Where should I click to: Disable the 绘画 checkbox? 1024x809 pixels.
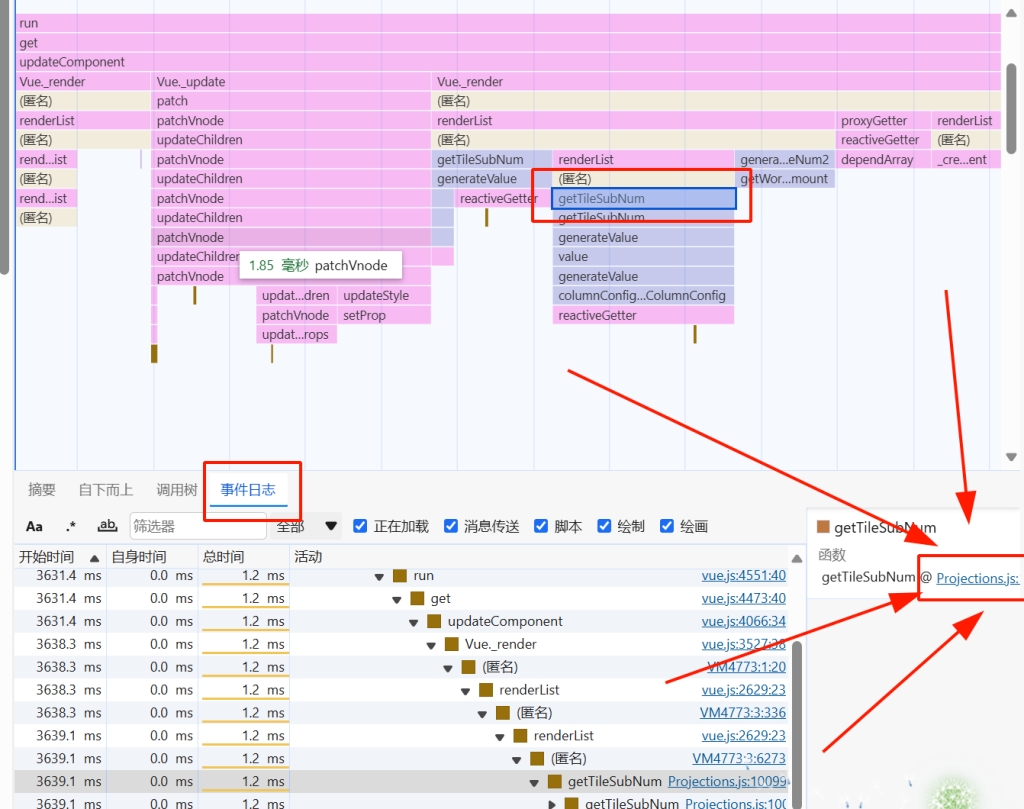(x=667, y=526)
